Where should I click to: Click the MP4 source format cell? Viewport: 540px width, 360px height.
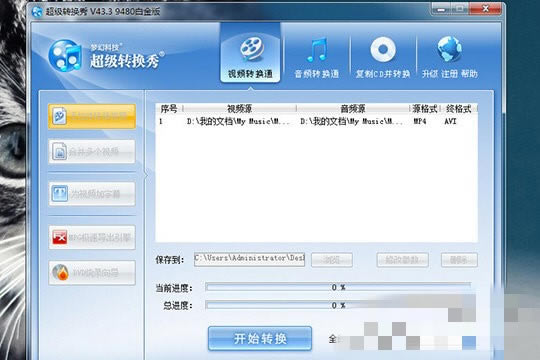(x=420, y=122)
